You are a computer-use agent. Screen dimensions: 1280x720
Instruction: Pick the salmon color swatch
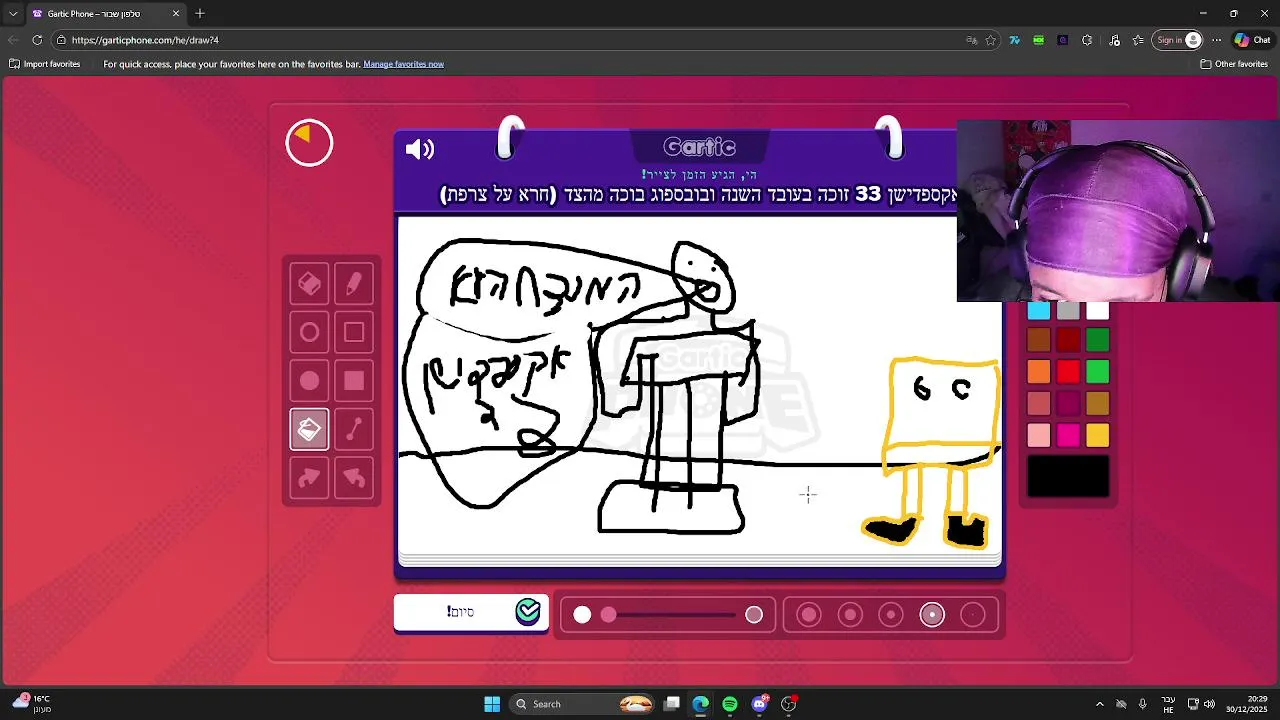(x=1039, y=404)
